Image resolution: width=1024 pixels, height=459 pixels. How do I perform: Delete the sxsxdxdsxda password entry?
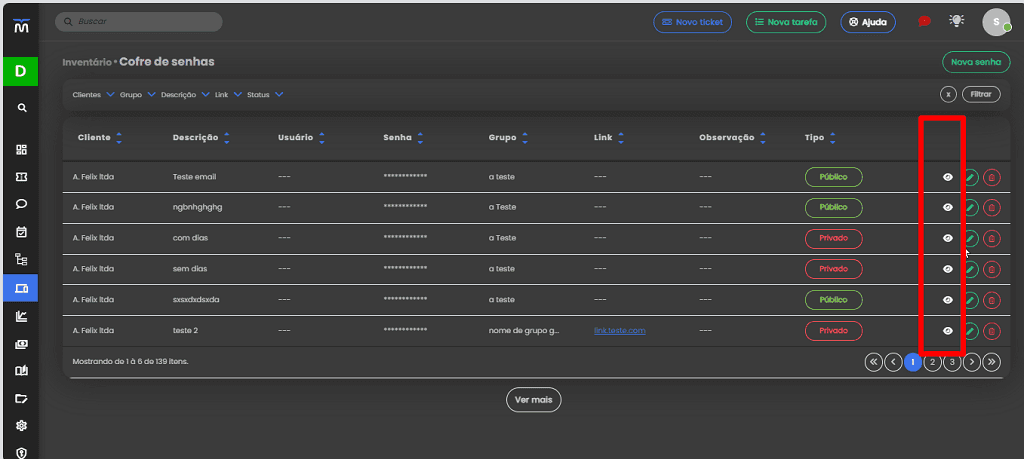tap(991, 300)
